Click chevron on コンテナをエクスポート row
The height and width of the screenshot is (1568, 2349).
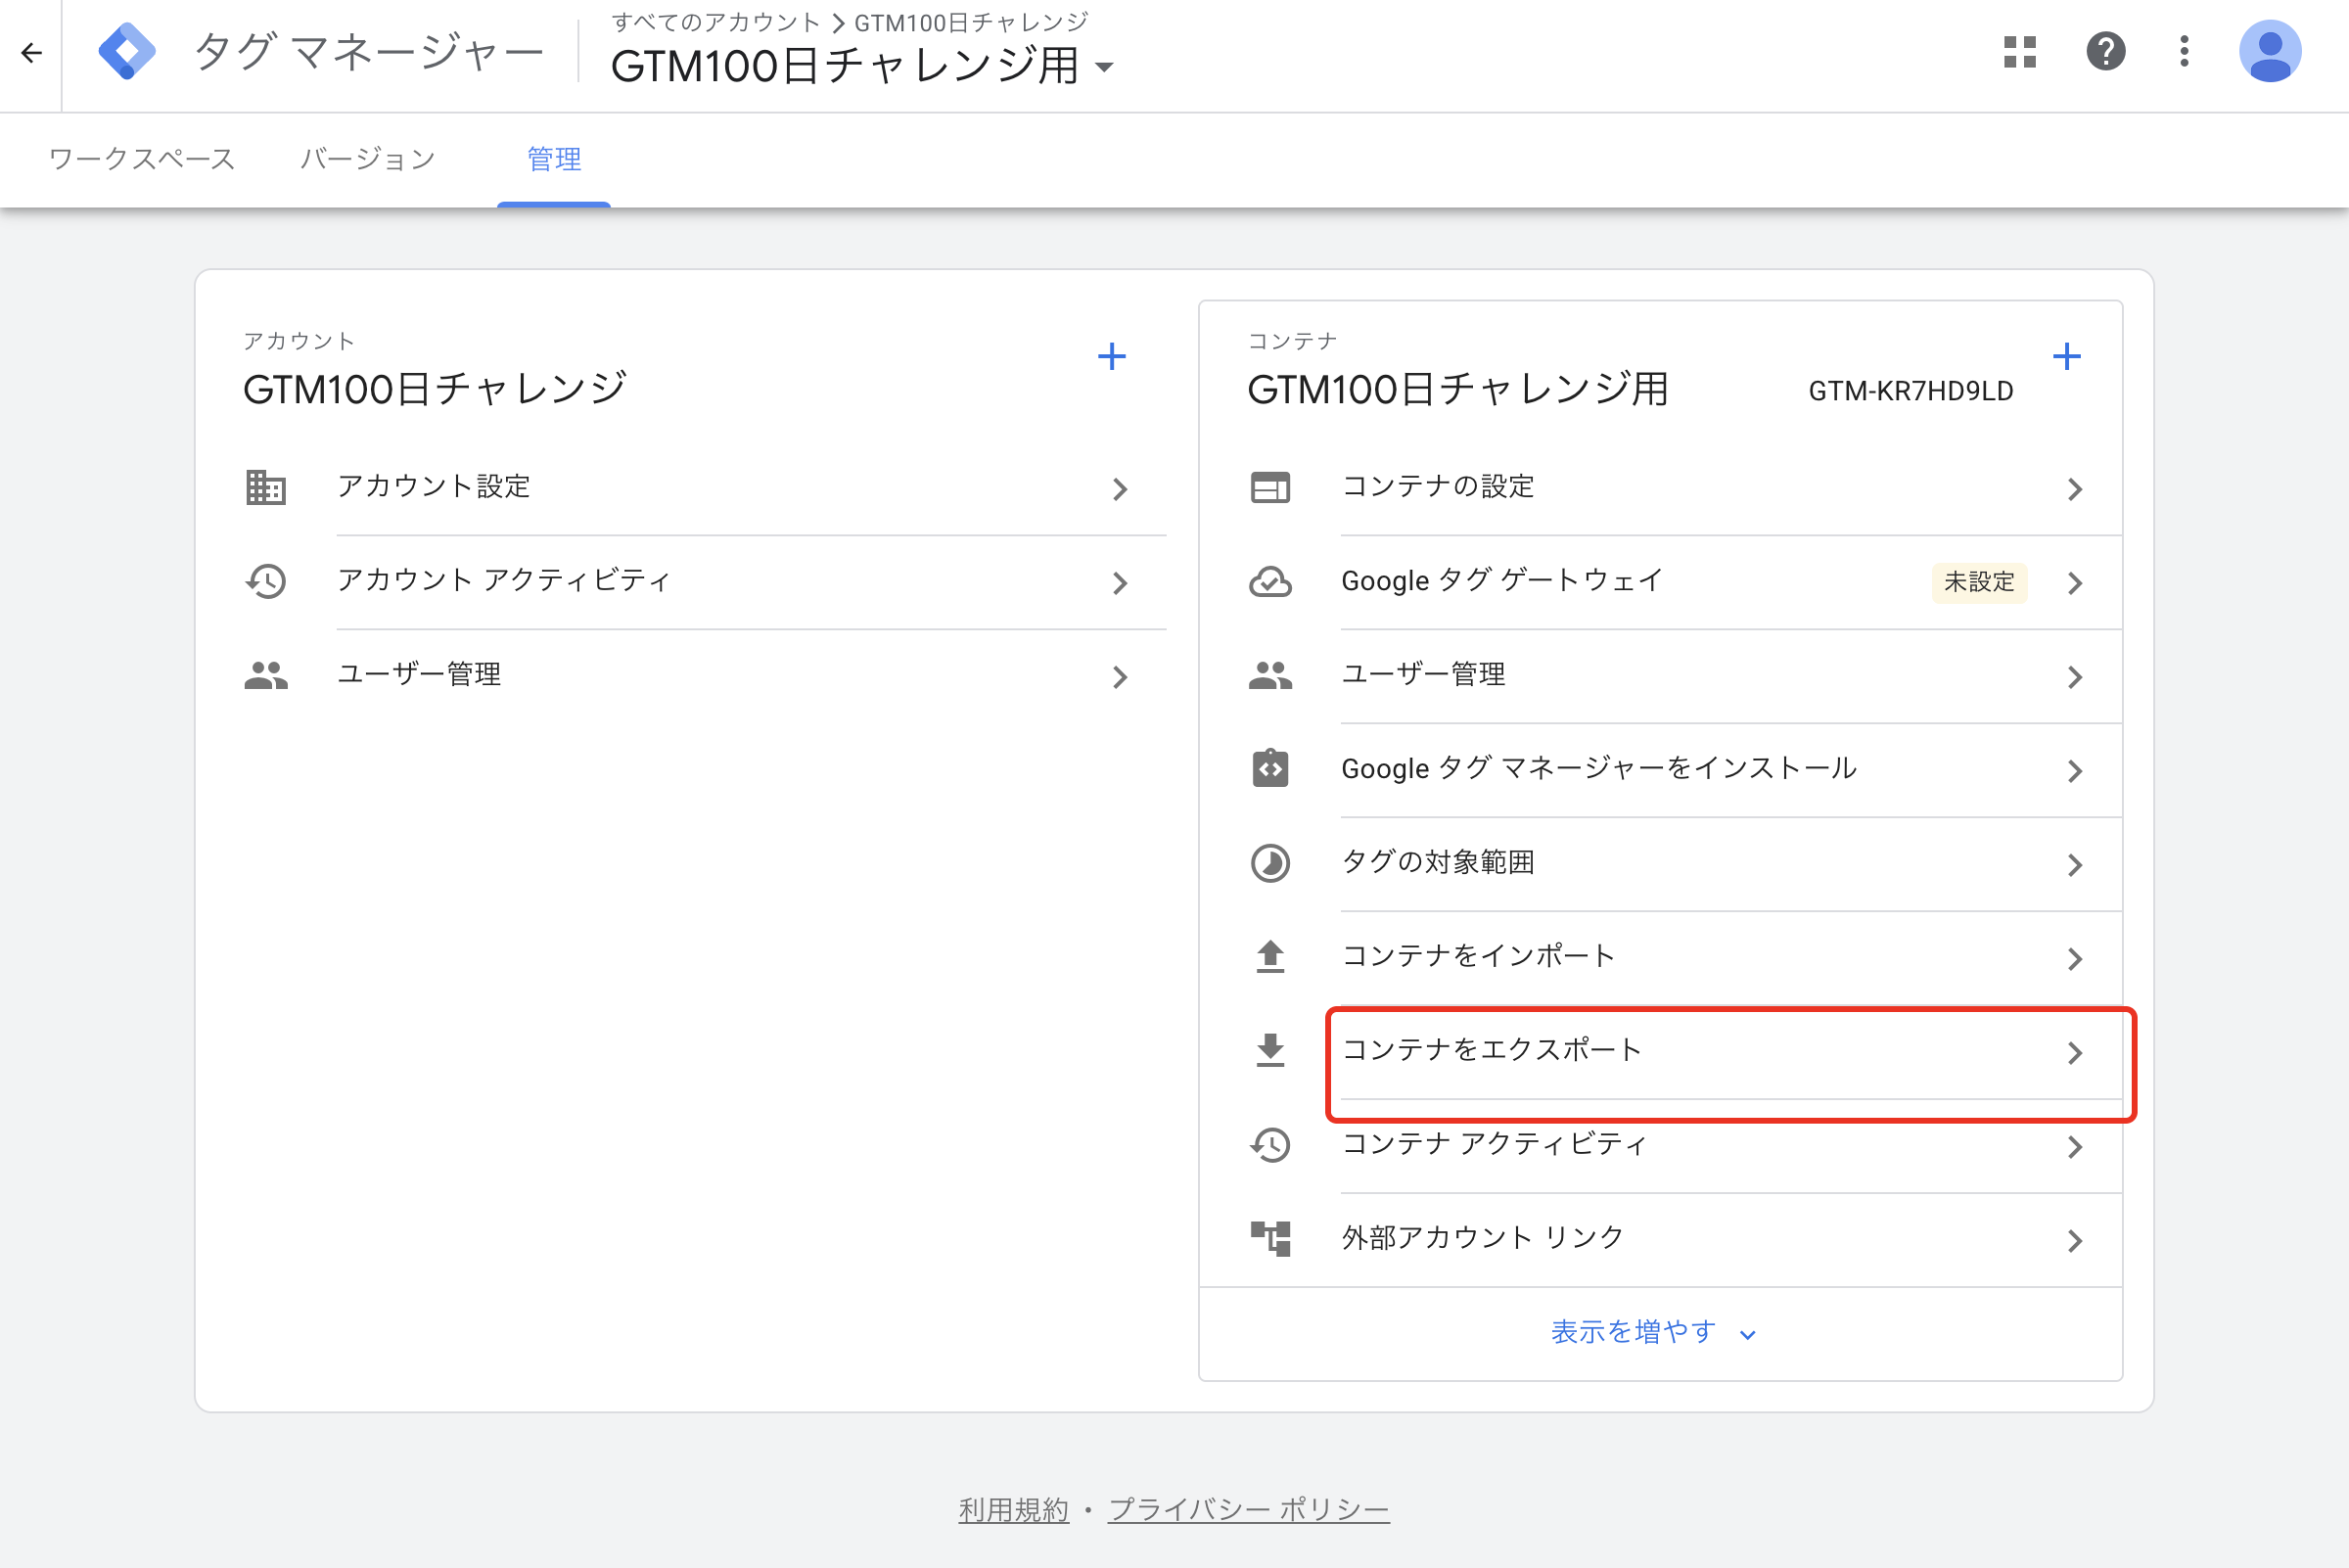click(2074, 1053)
